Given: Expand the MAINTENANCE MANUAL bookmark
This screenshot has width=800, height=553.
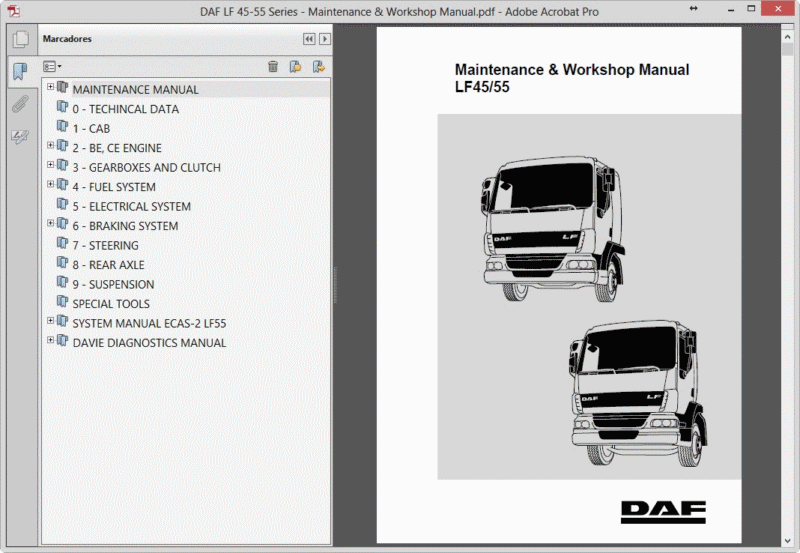Looking at the screenshot, I should click(x=51, y=87).
